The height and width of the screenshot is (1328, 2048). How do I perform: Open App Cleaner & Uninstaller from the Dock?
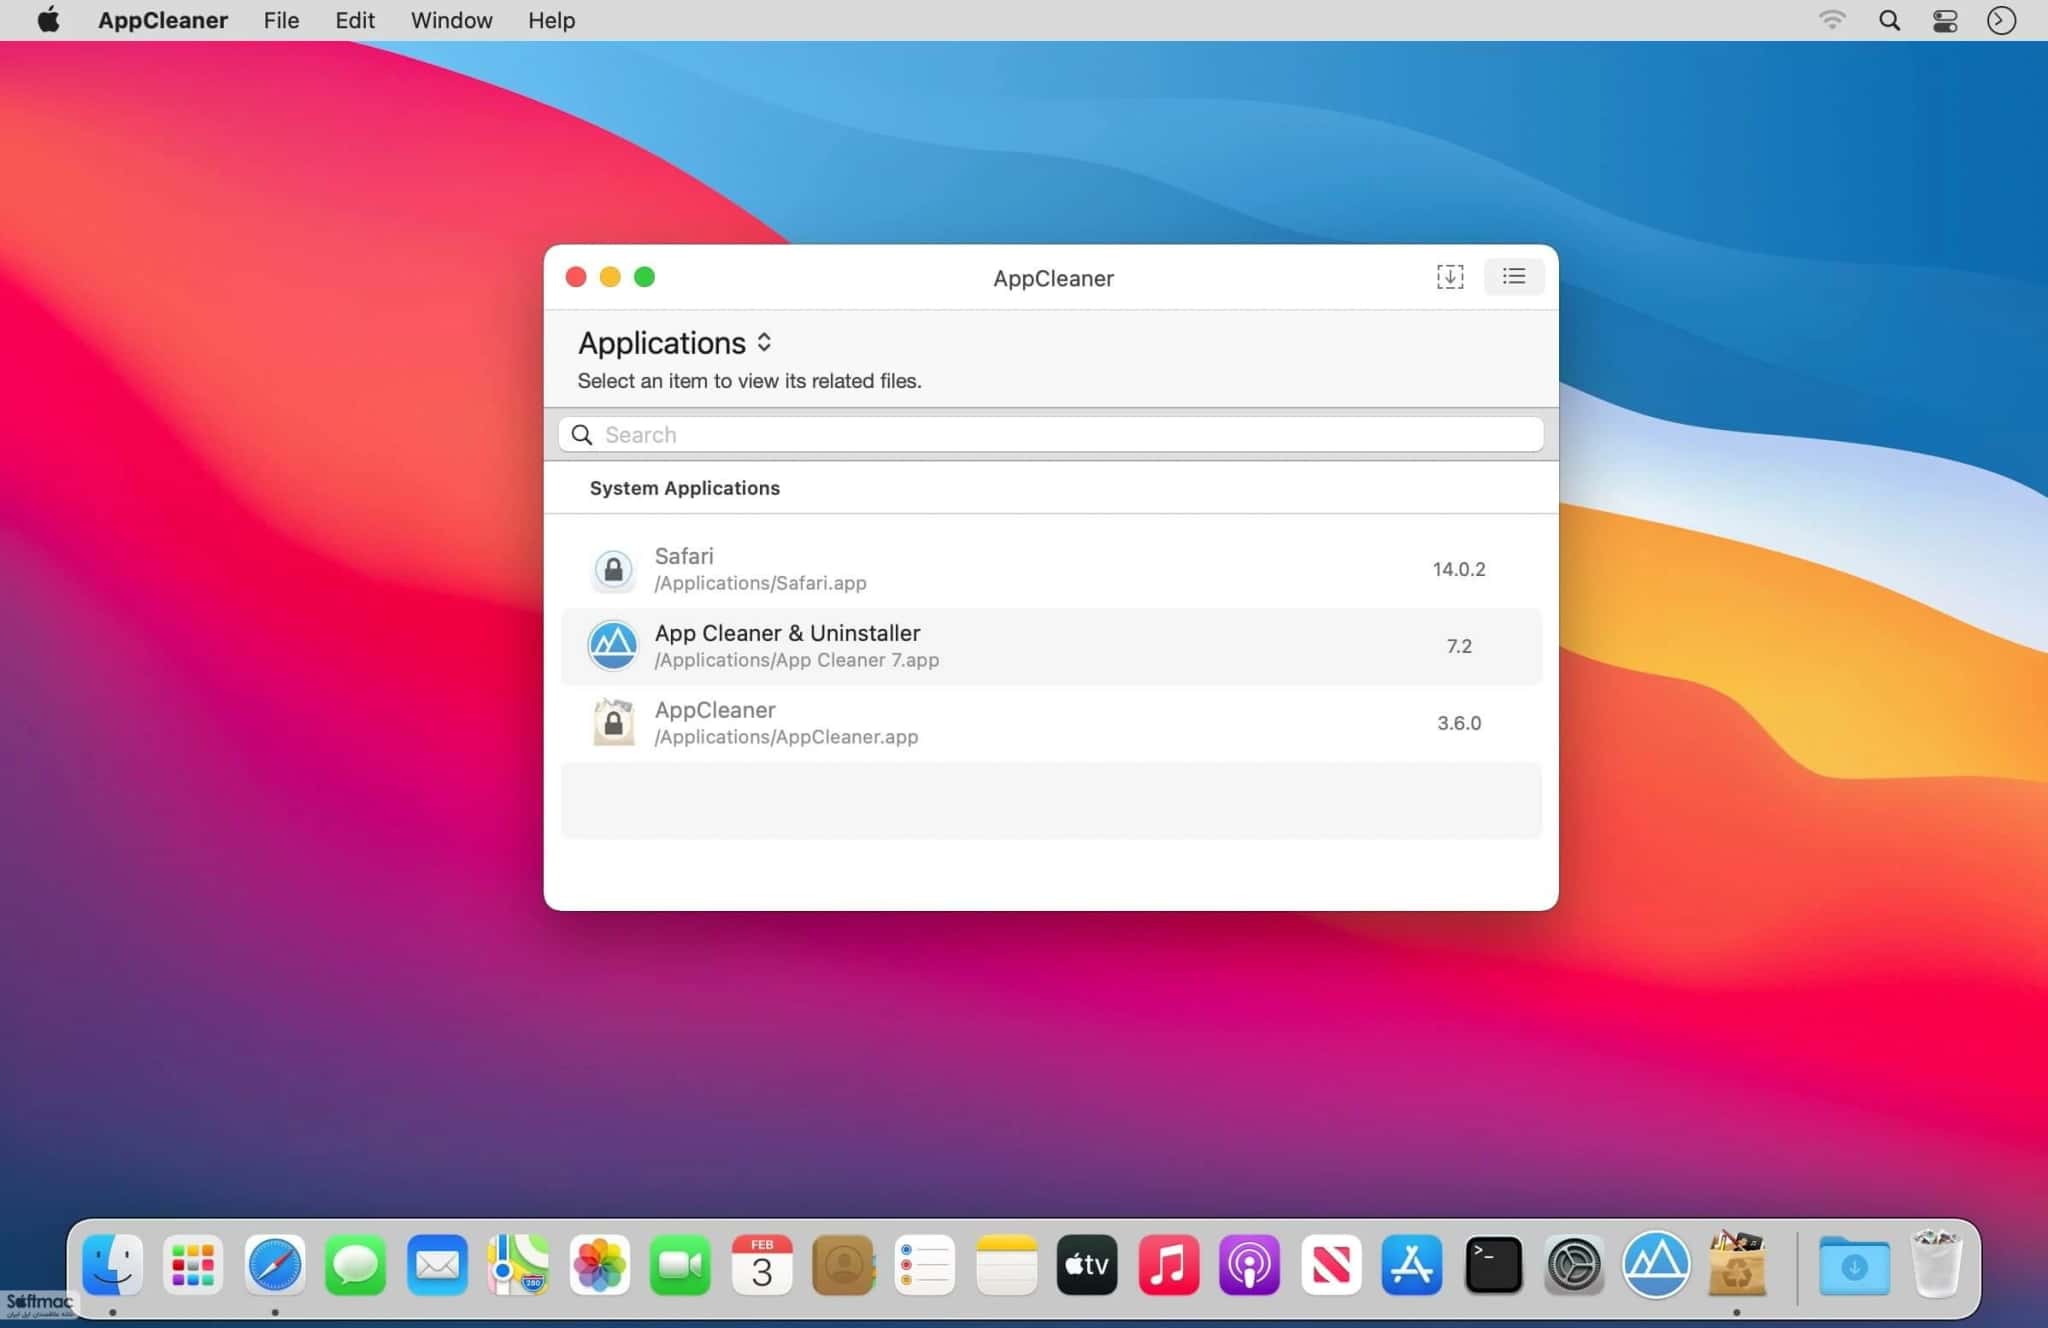1656,1265
